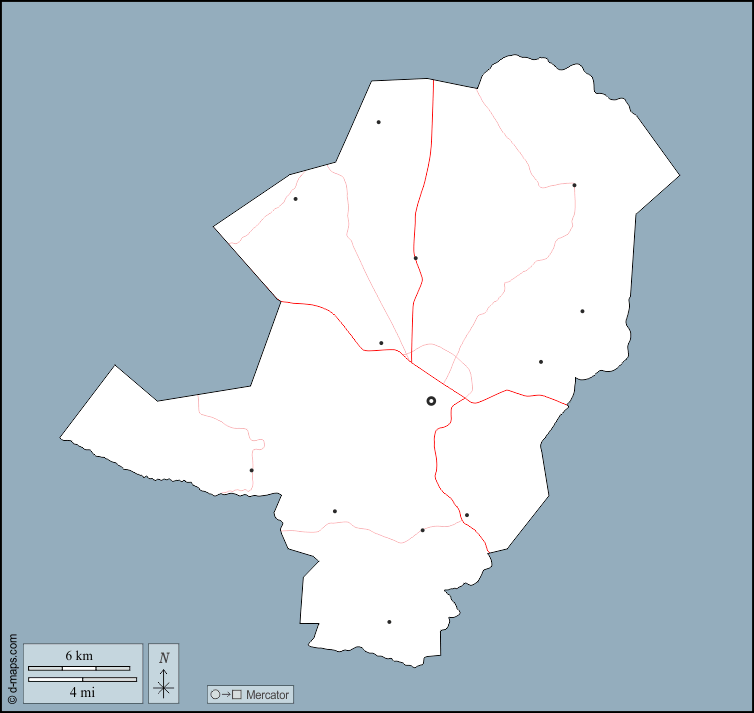Click the circle symbol in the Mercator legend
The height and width of the screenshot is (713, 754).
point(215,694)
